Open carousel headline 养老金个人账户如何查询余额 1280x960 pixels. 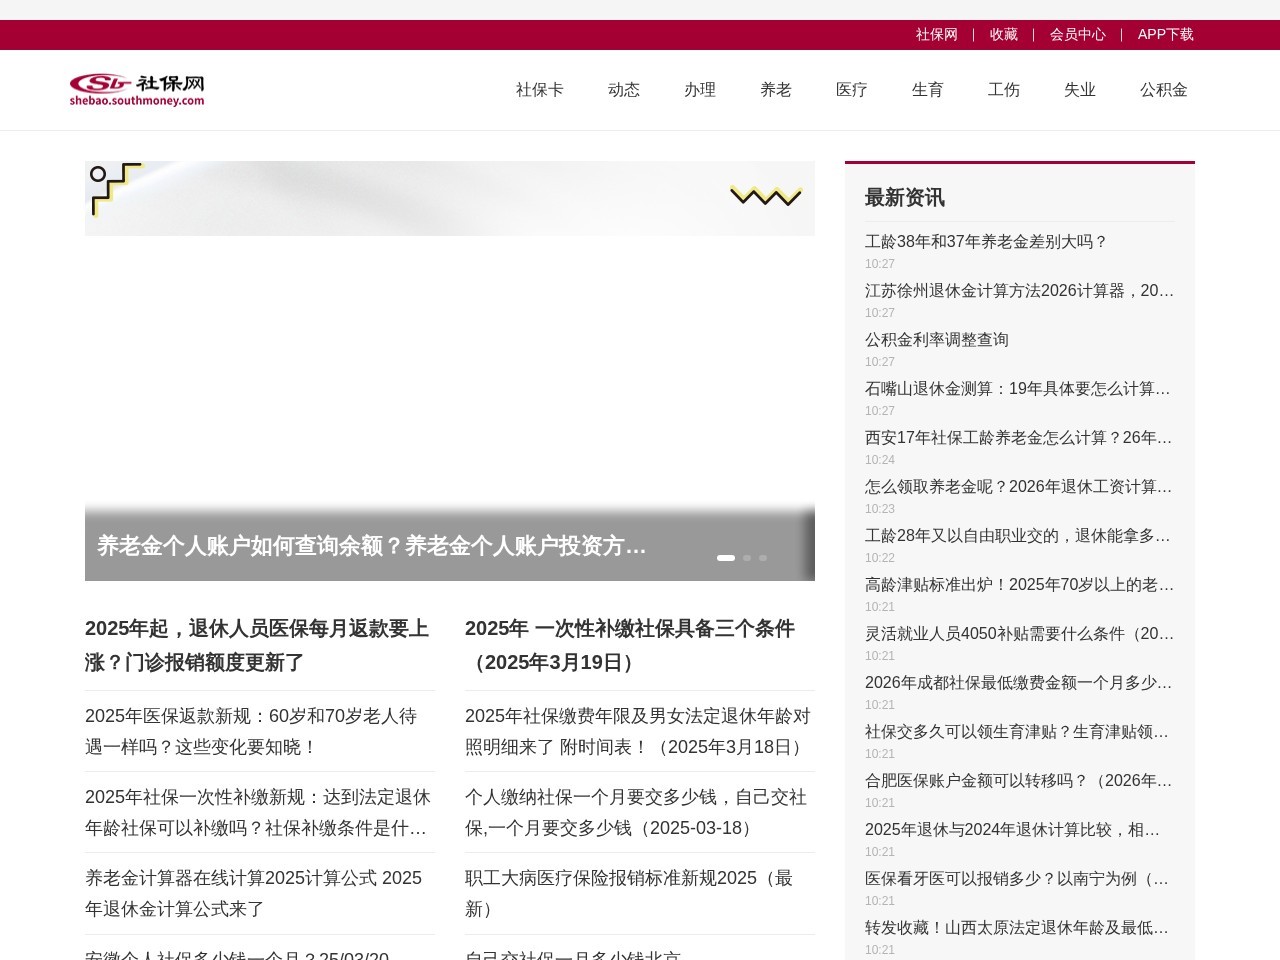(372, 546)
